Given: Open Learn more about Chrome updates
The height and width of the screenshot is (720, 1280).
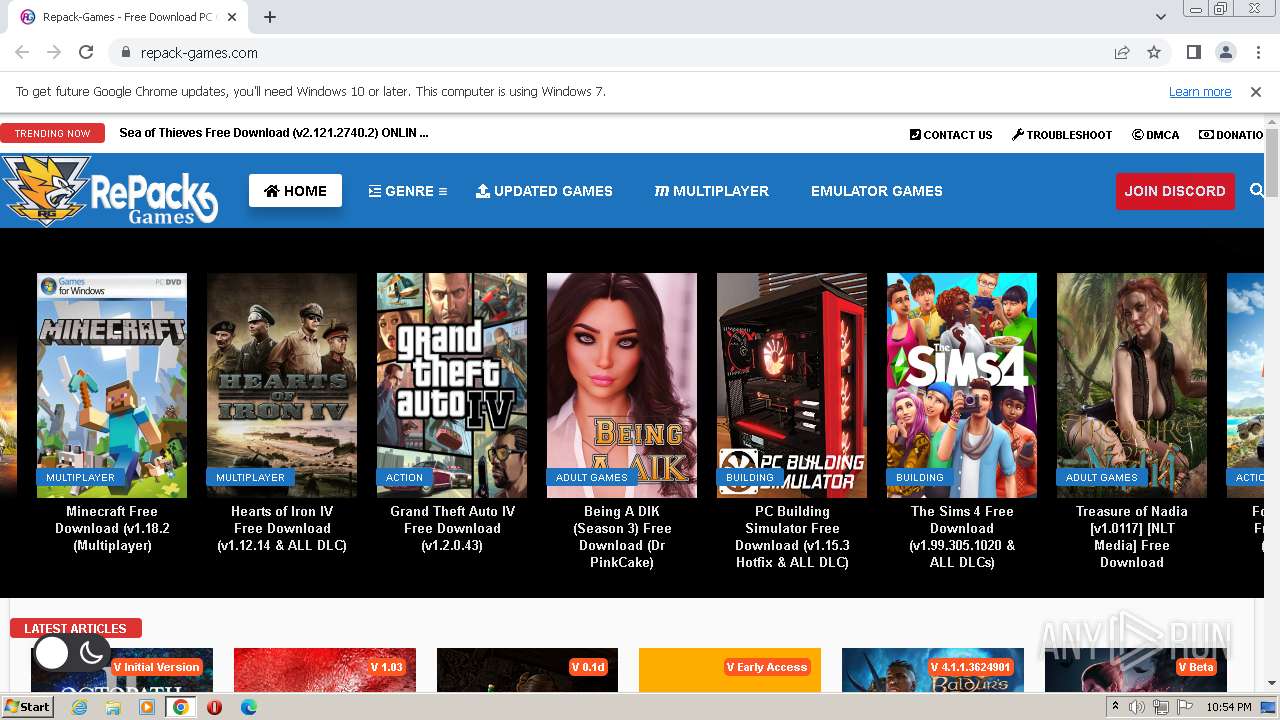Looking at the screenshot, I should [x=1200, y=92].
